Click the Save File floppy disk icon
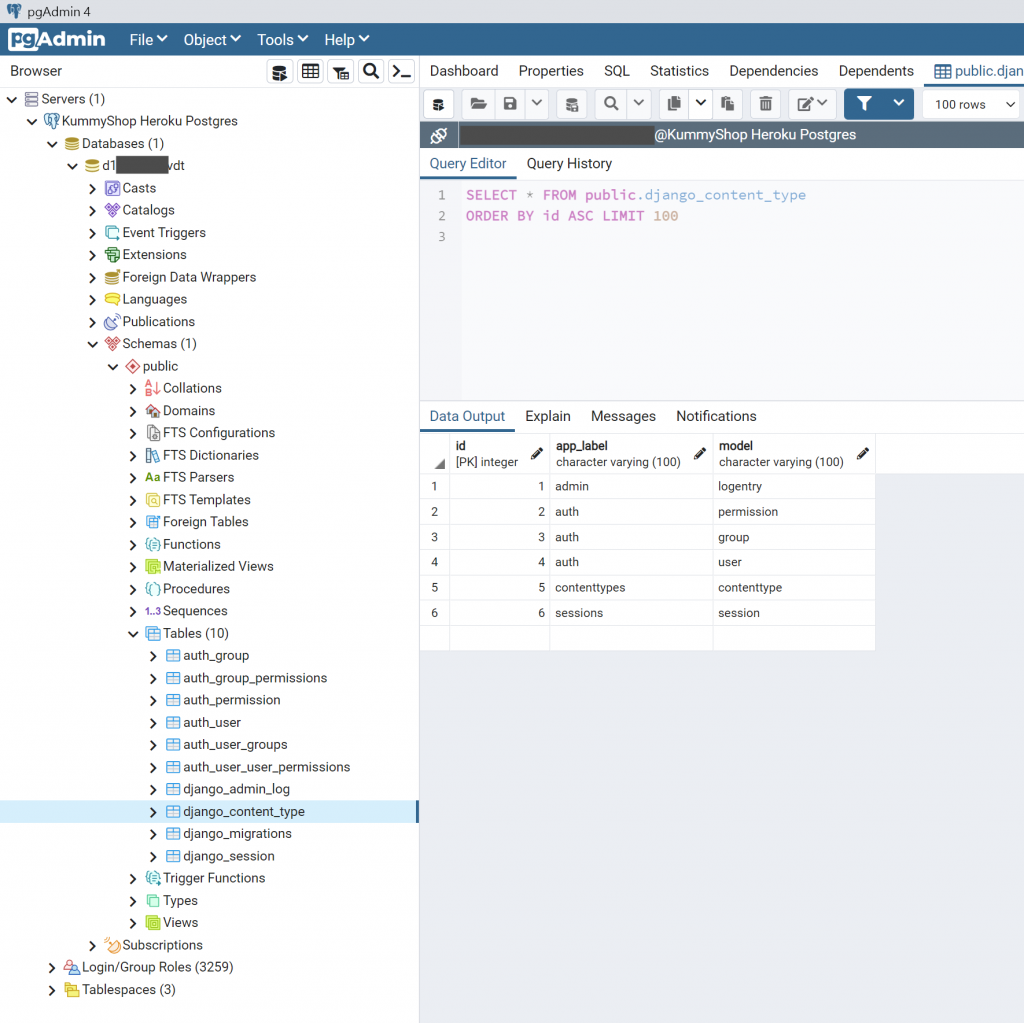Screen dimensions: 1024x1023 coord(509,104)
